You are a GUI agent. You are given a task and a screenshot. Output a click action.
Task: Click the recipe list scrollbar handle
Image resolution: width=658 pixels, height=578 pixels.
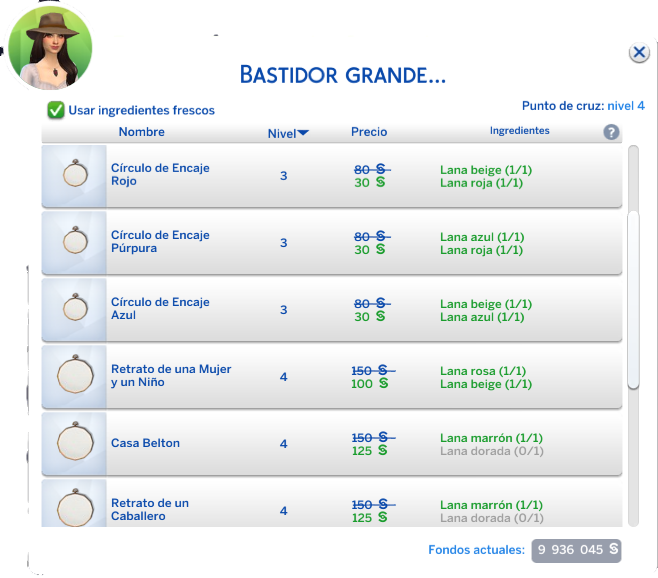pyautogui.click(x=633, y=300)
